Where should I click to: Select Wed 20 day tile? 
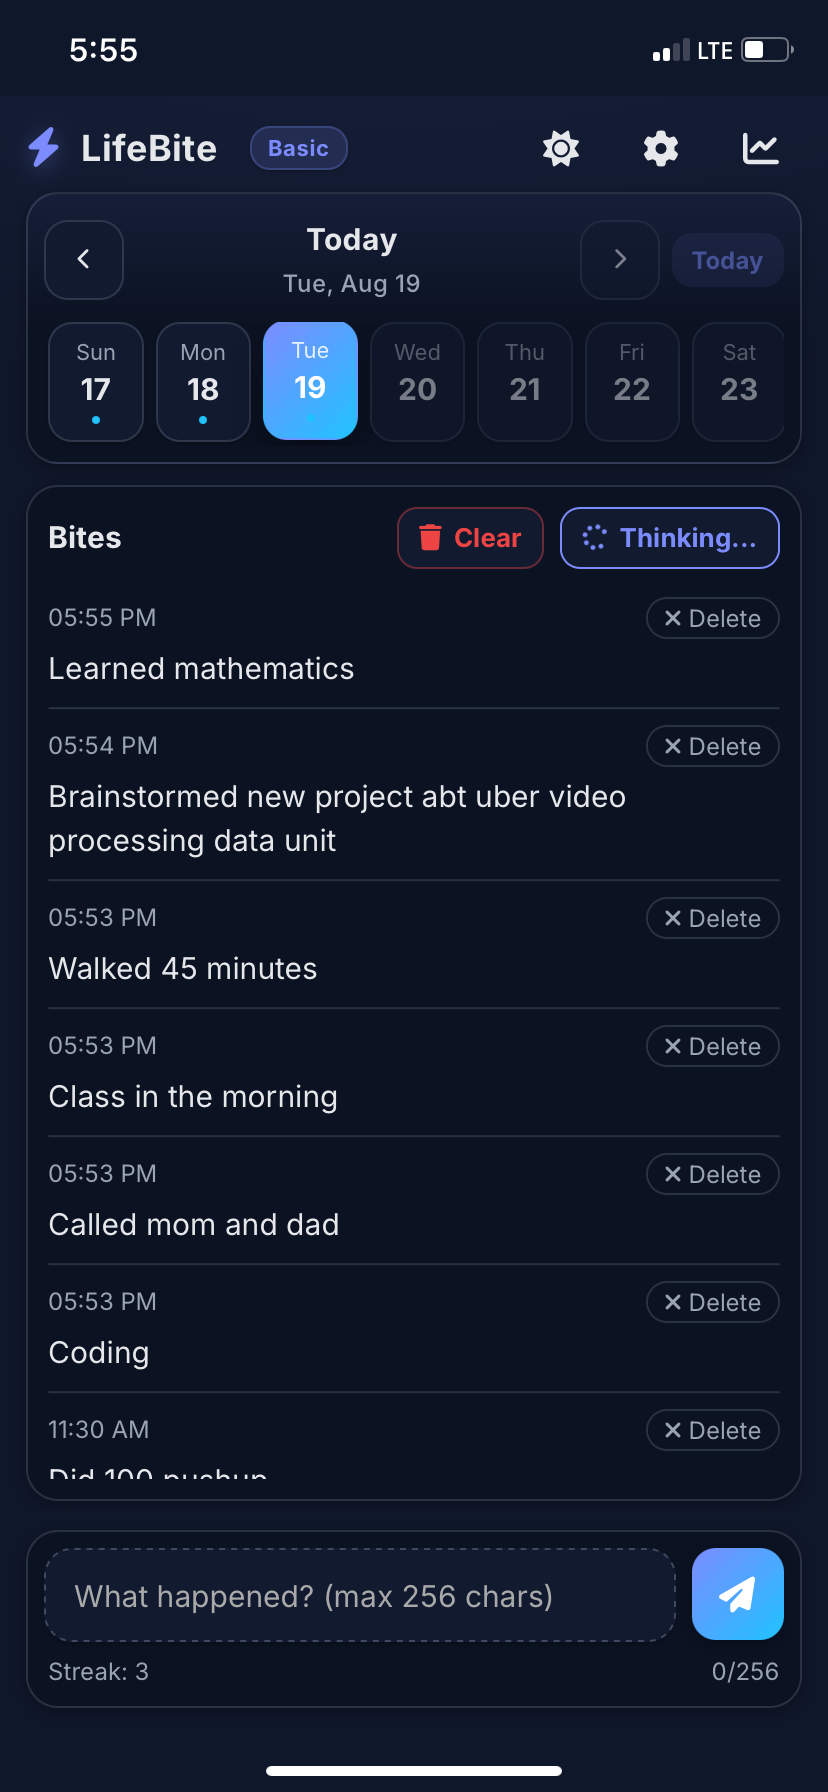417,381
